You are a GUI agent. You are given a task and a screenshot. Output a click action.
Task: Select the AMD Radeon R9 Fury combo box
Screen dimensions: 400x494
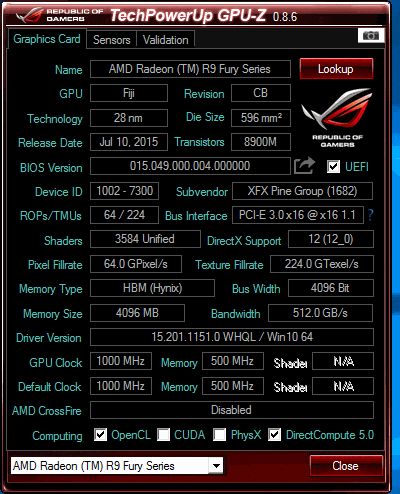tap(117, 466)
